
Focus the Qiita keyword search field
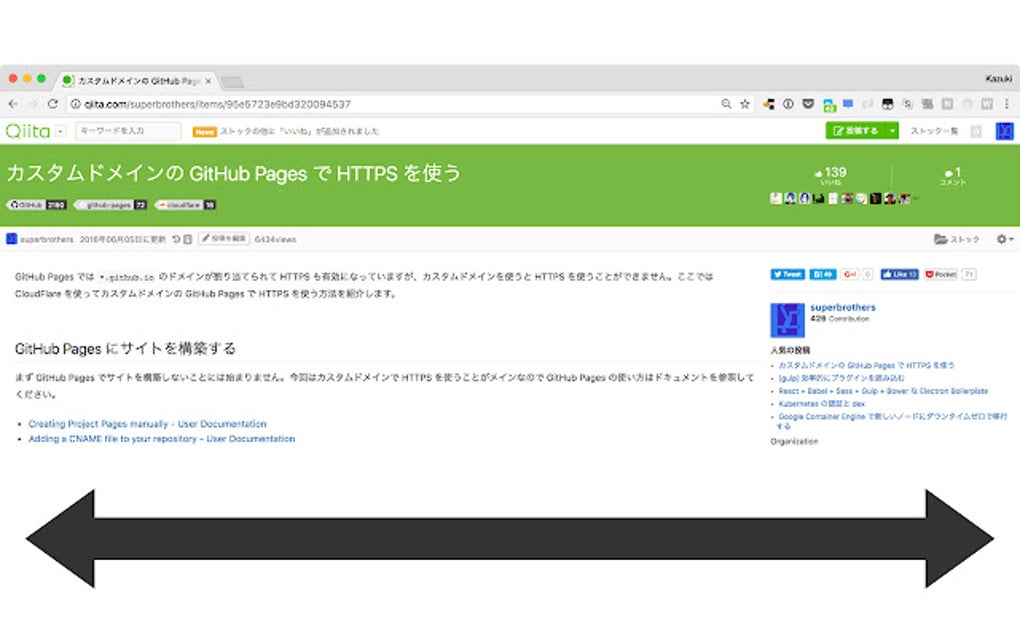128,131
